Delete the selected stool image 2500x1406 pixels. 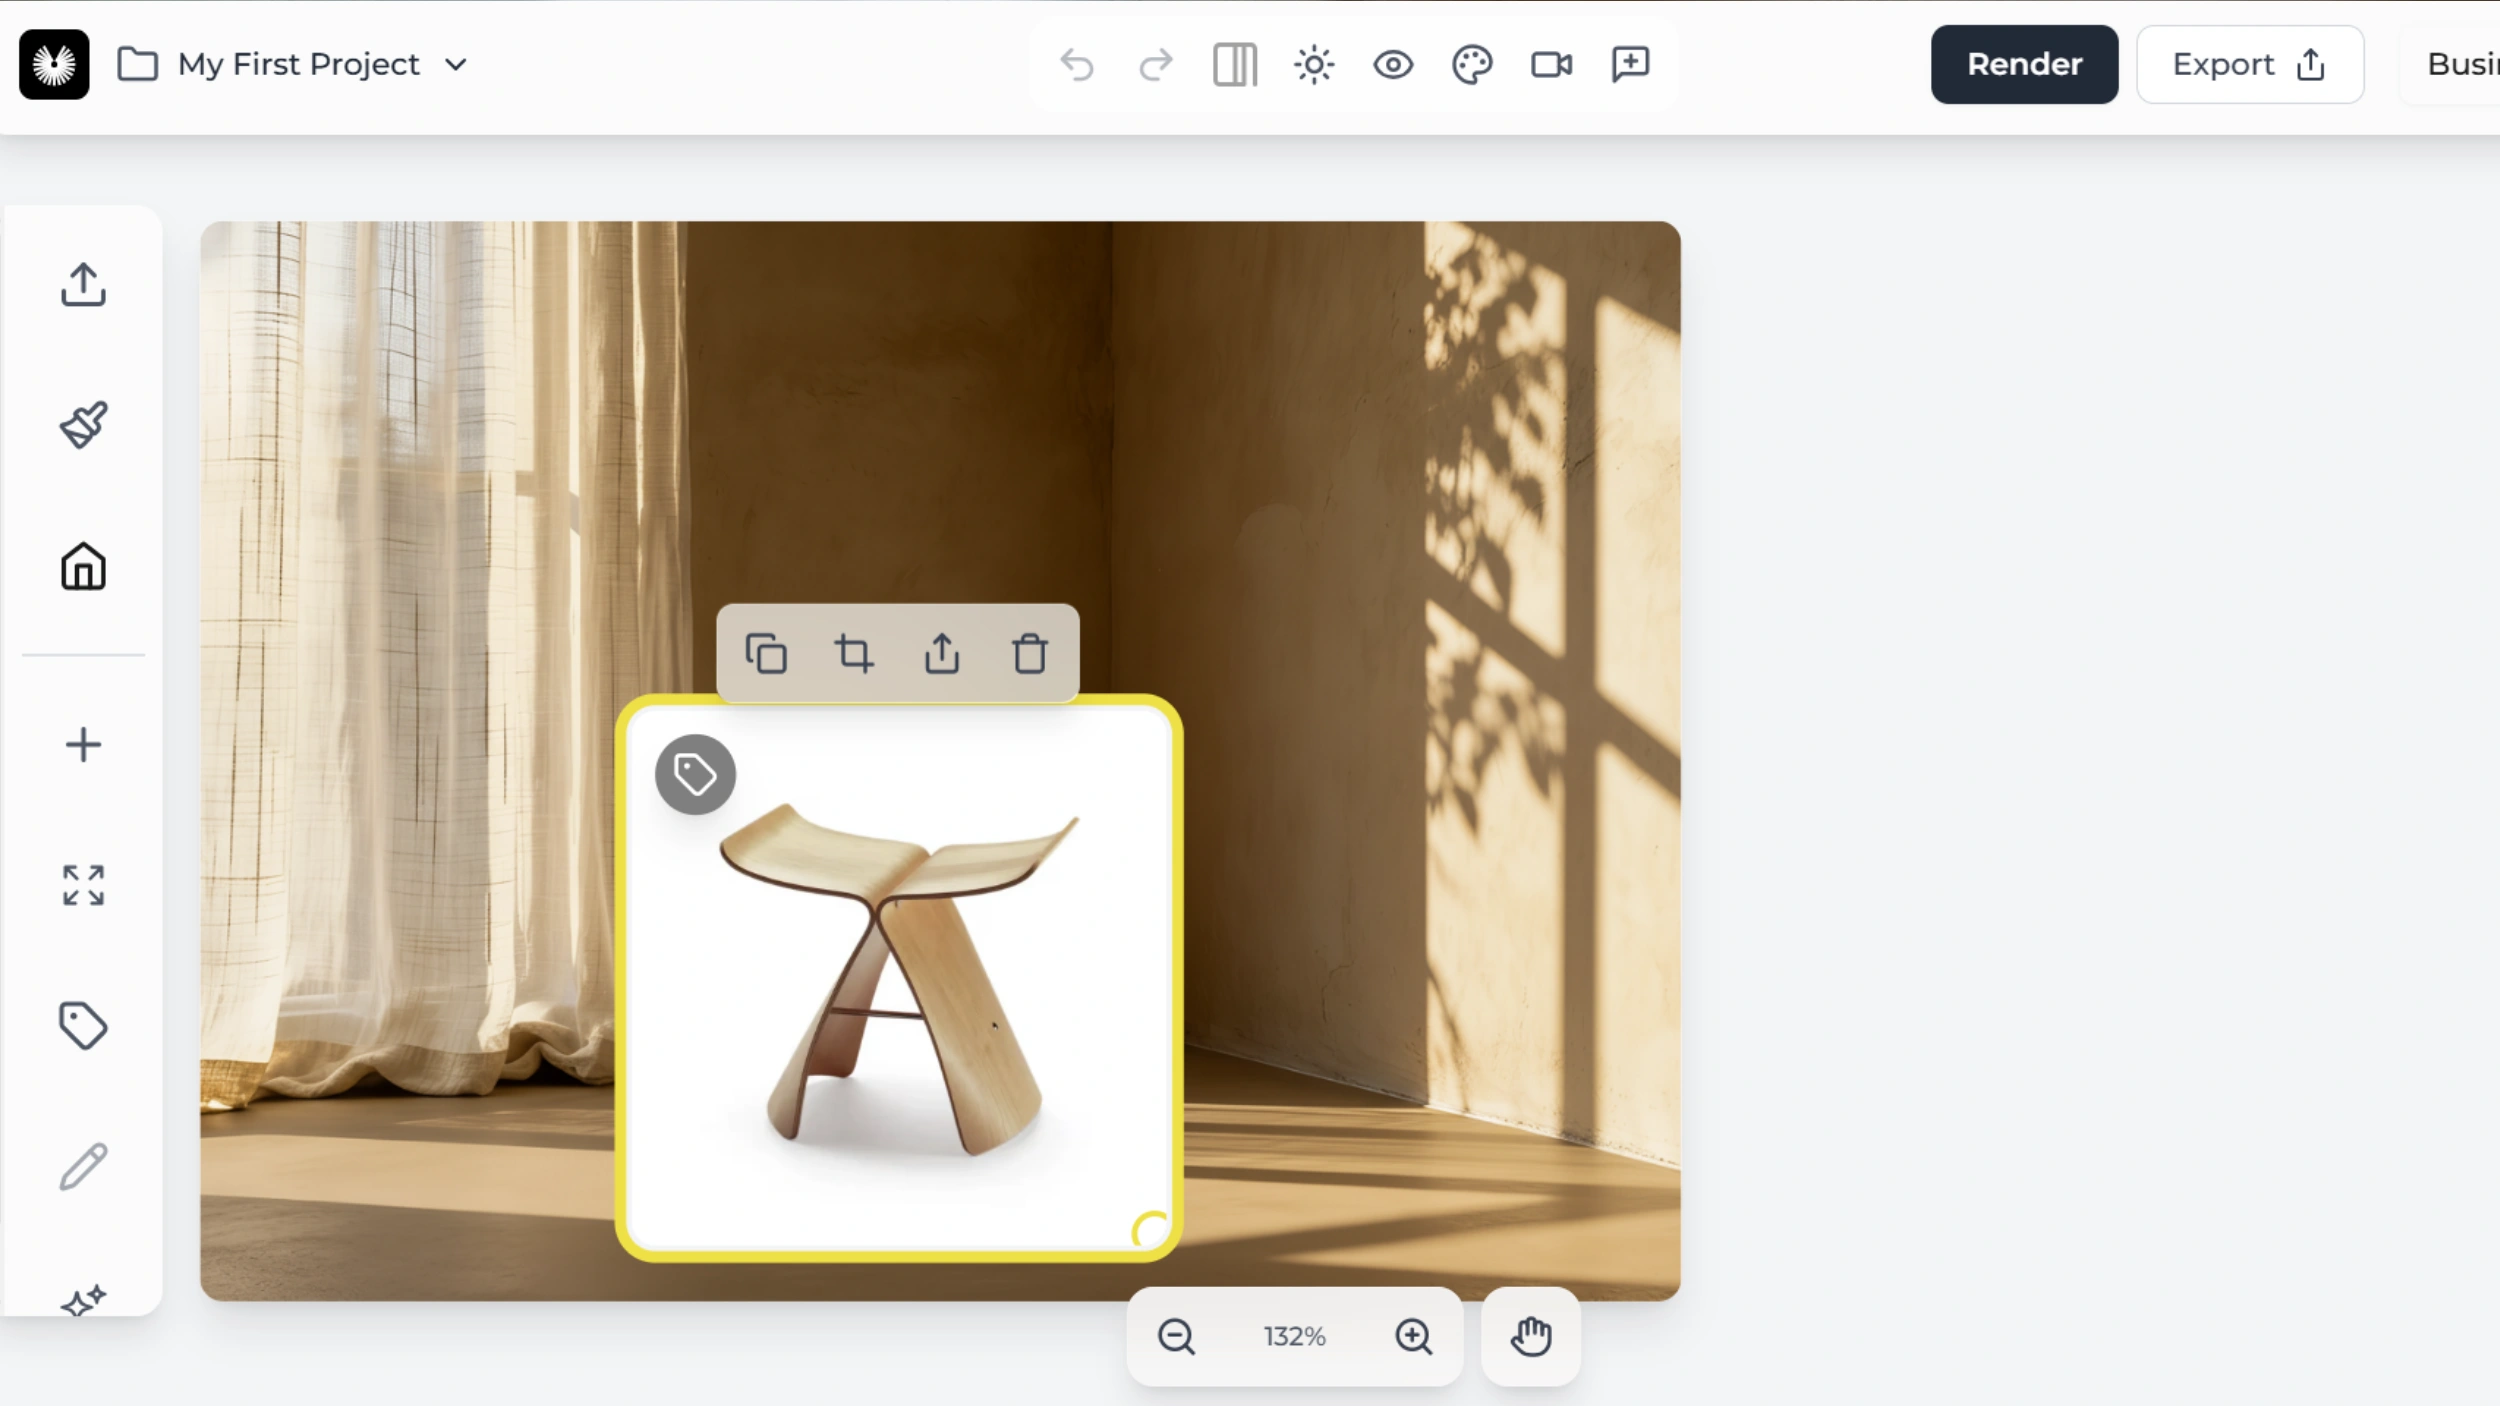[1029, 654]
